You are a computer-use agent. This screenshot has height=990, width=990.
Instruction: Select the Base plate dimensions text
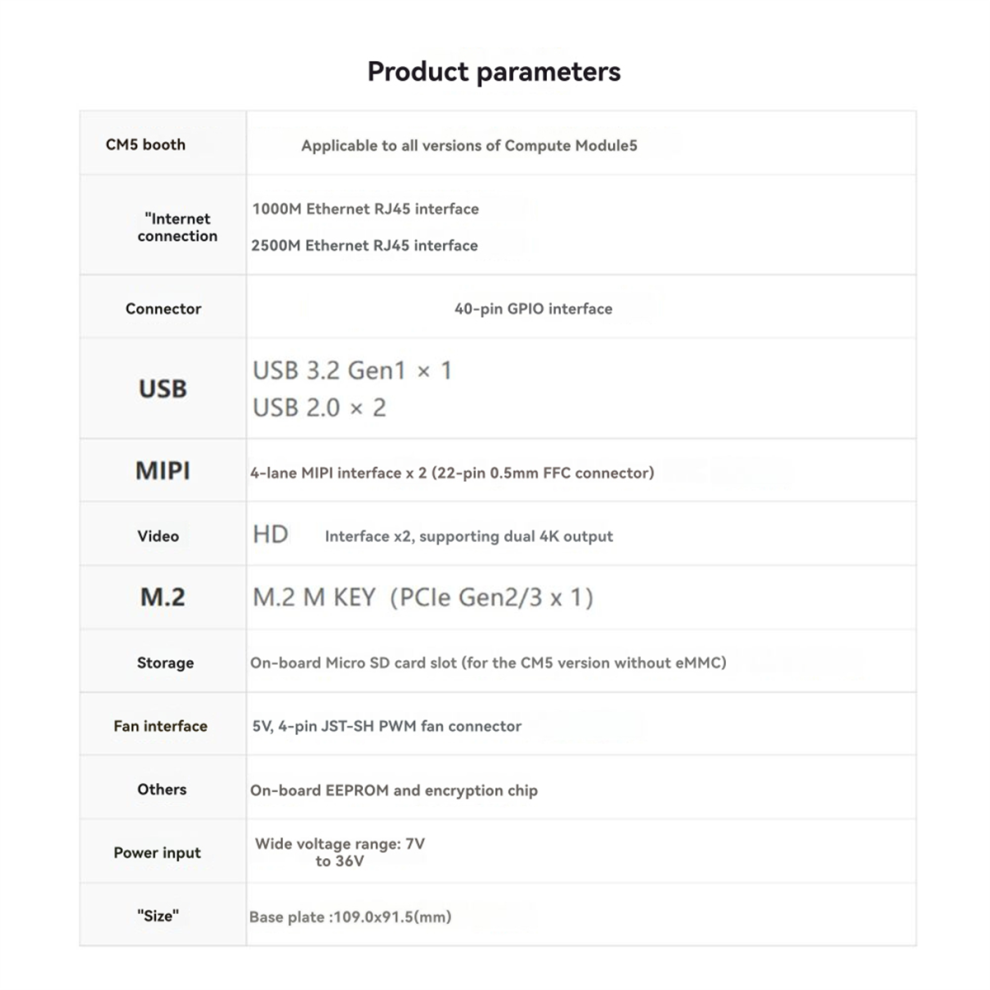350,917
